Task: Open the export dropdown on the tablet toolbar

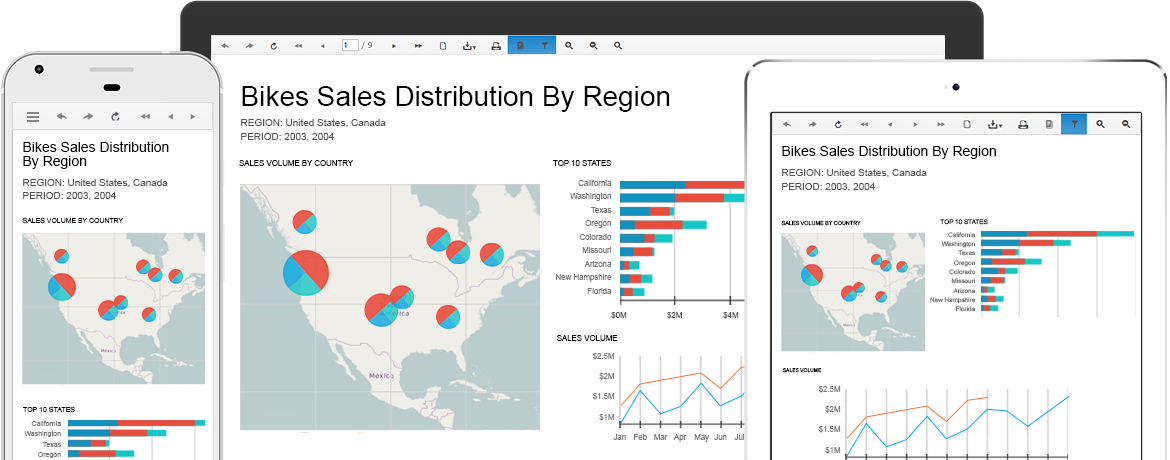Action: [x=996, y=124]
